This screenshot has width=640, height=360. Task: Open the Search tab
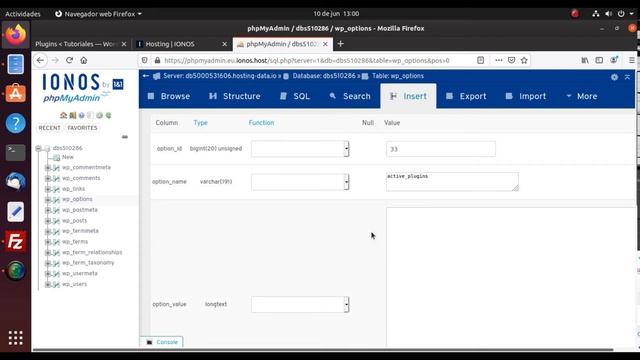pos(350,96)
